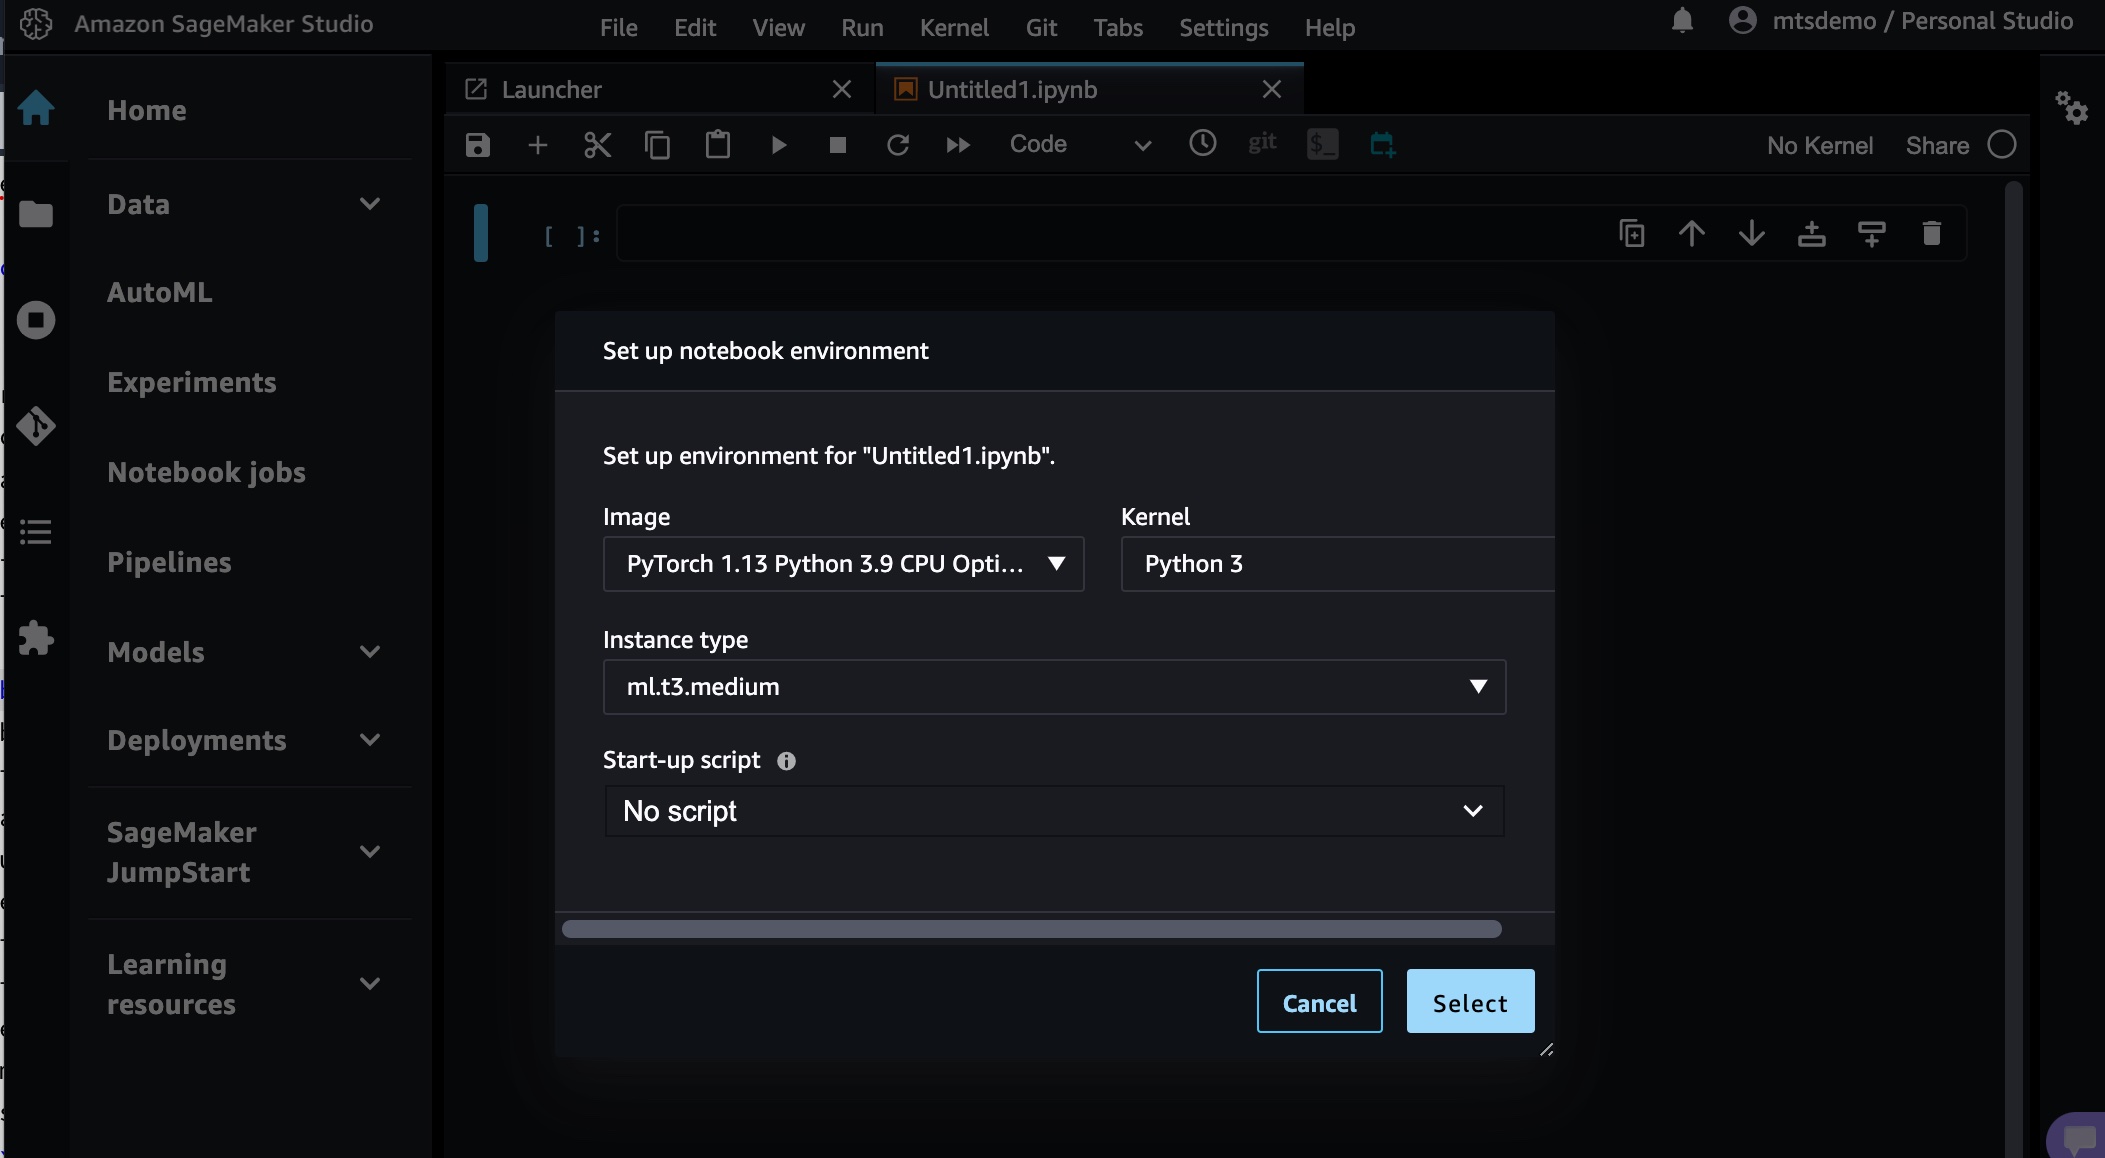Click the cut cell scissors icon
2105x1158 pixels.
pos(597,145)
